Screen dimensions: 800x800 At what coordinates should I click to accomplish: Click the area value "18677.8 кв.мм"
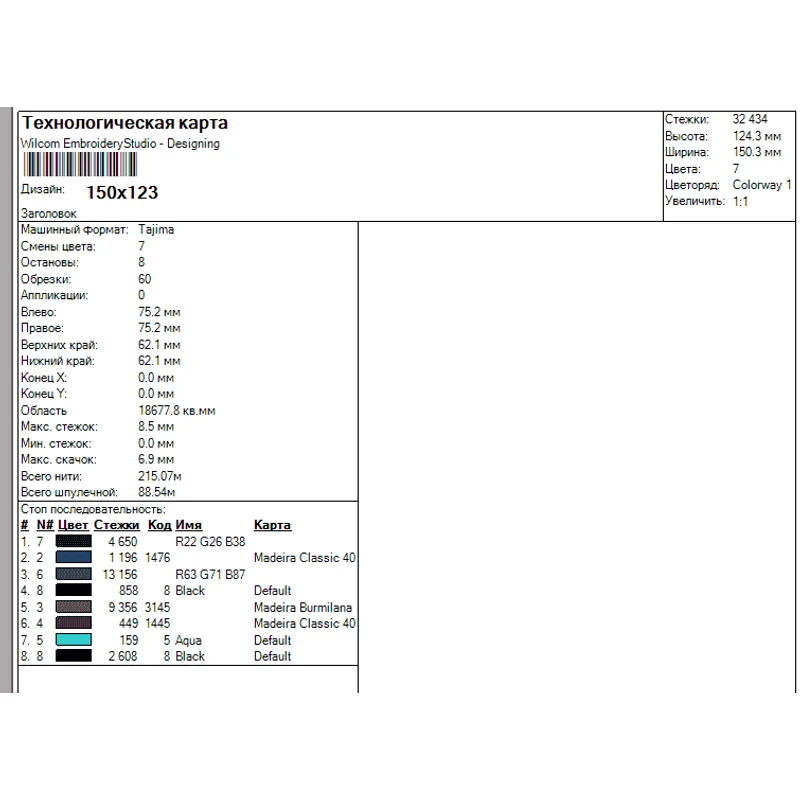[x=177, y=411]
